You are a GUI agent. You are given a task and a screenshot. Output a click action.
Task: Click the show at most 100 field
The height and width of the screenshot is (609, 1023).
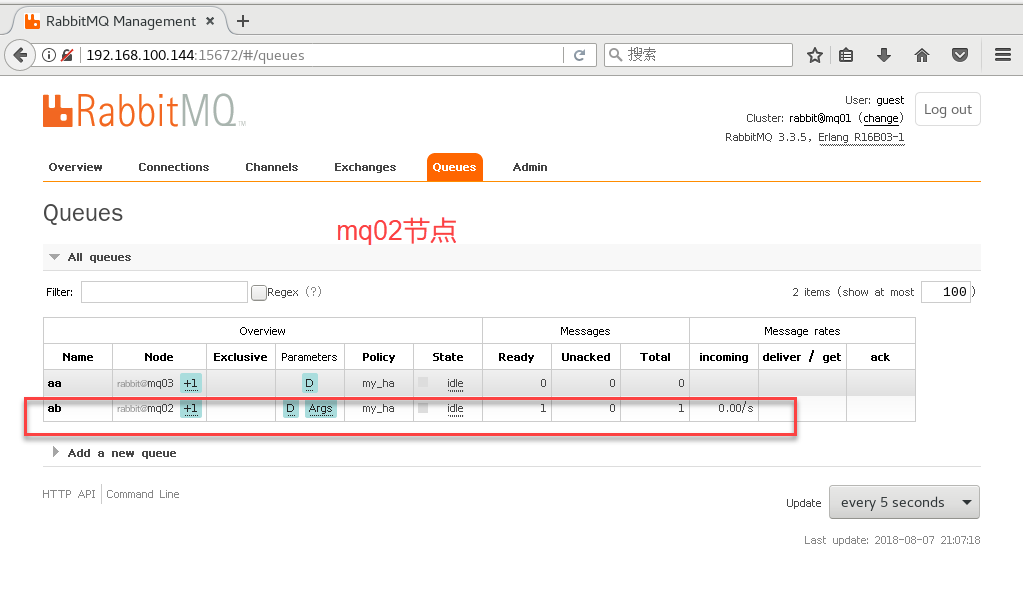(x=946, y=292)
